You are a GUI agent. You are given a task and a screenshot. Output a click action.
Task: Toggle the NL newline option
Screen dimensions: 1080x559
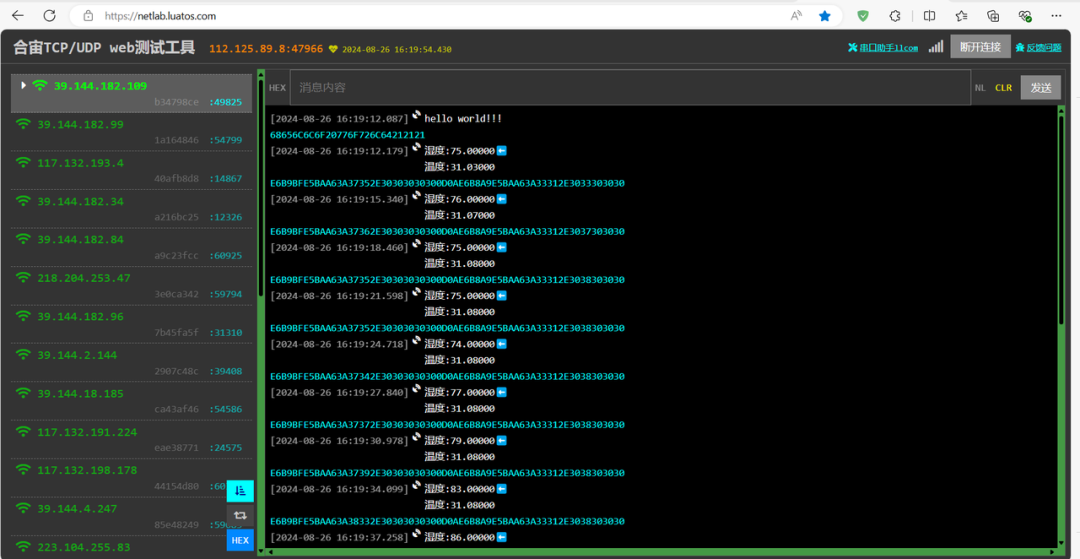980,87
